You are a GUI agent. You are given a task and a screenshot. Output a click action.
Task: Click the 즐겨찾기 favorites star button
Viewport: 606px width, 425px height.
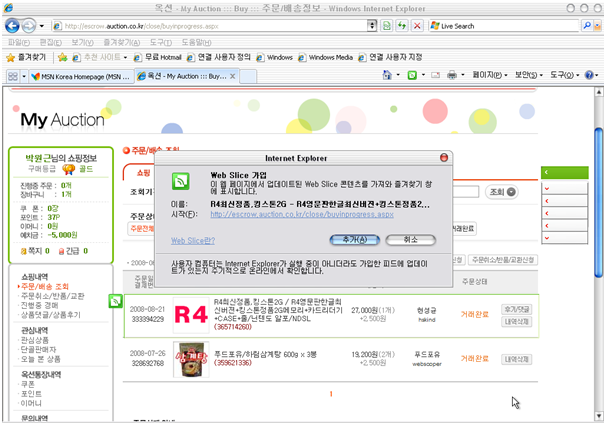[x=26, y=58]
